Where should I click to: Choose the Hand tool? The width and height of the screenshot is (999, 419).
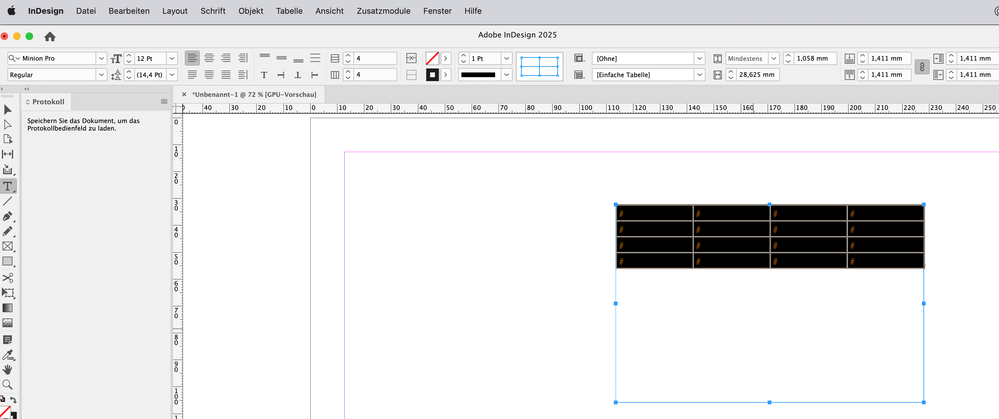(x=8, y=369)
